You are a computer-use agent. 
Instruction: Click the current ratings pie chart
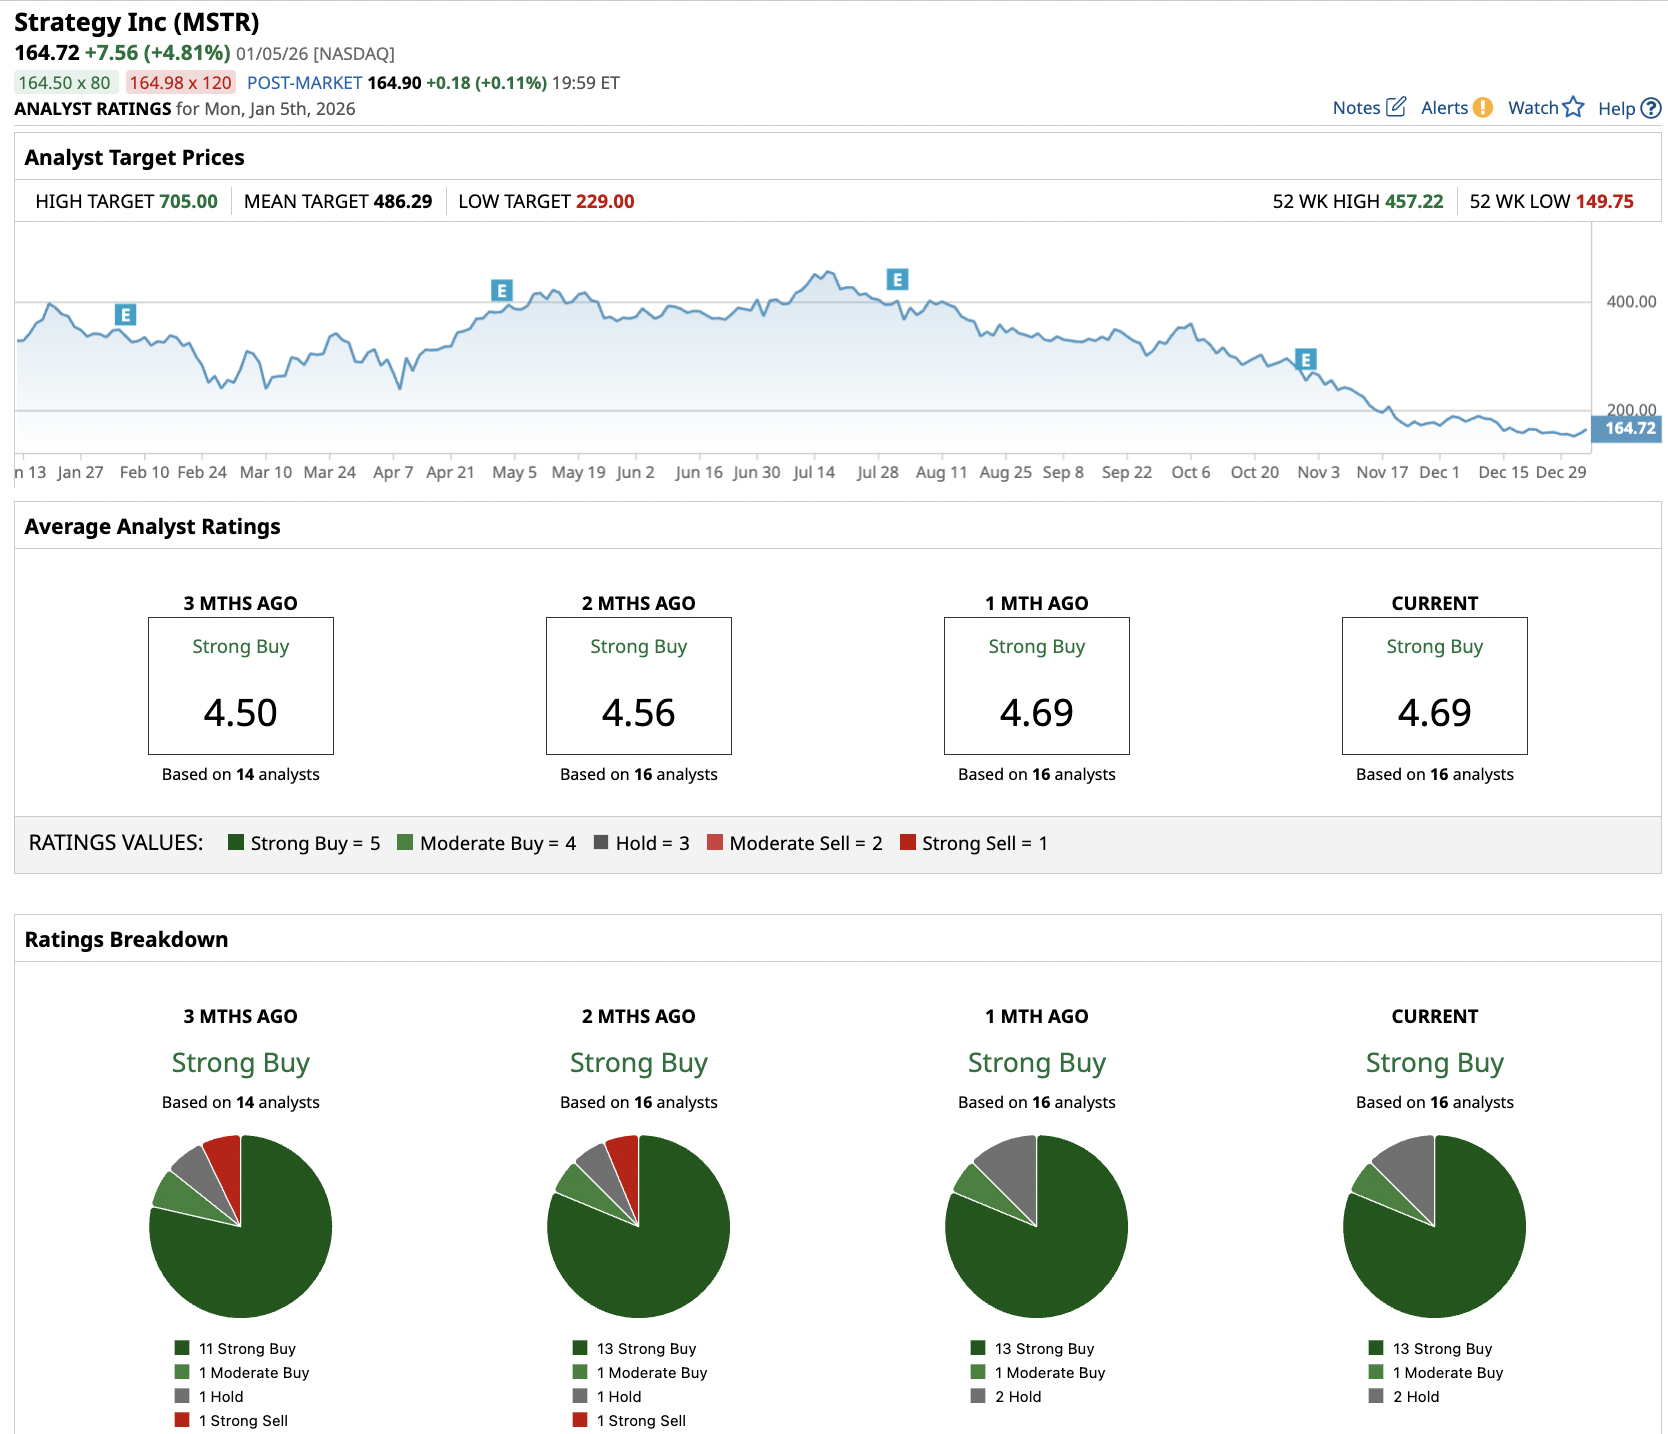(1434, 1226)
